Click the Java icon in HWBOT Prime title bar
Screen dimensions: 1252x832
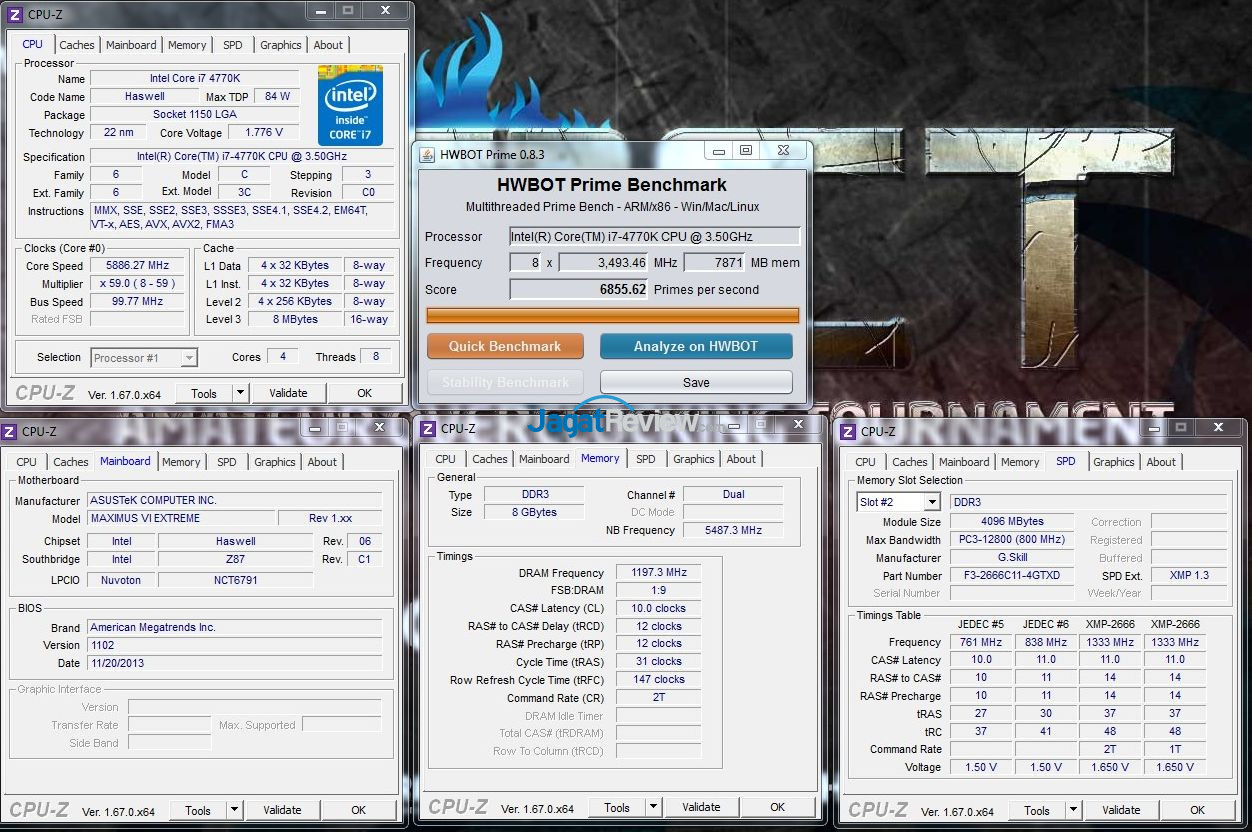click(x=427, y=154)
